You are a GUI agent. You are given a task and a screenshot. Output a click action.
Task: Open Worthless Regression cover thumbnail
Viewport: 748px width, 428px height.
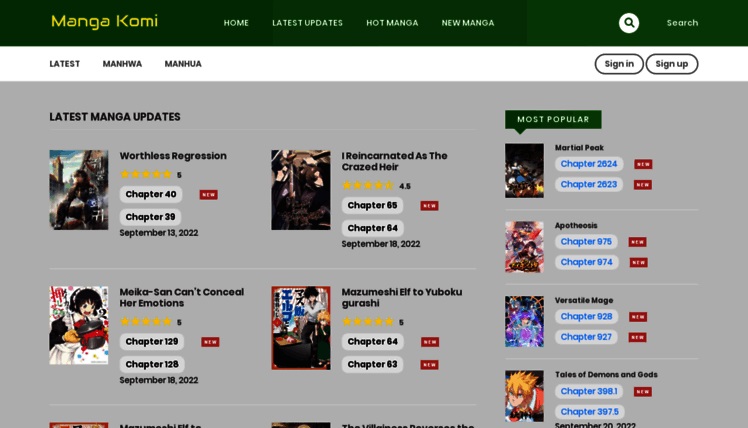[79, 190]
